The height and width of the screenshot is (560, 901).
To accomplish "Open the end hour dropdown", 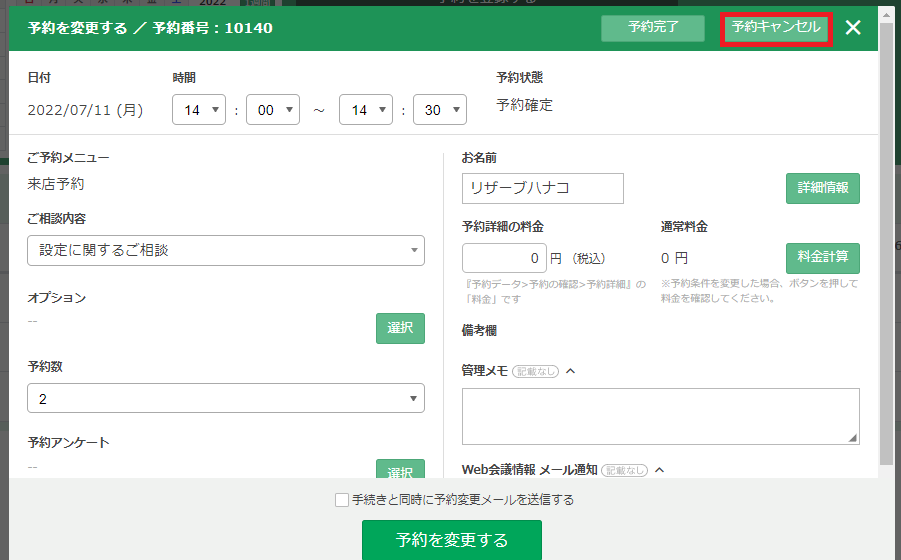I will click(x=366, y=110).
